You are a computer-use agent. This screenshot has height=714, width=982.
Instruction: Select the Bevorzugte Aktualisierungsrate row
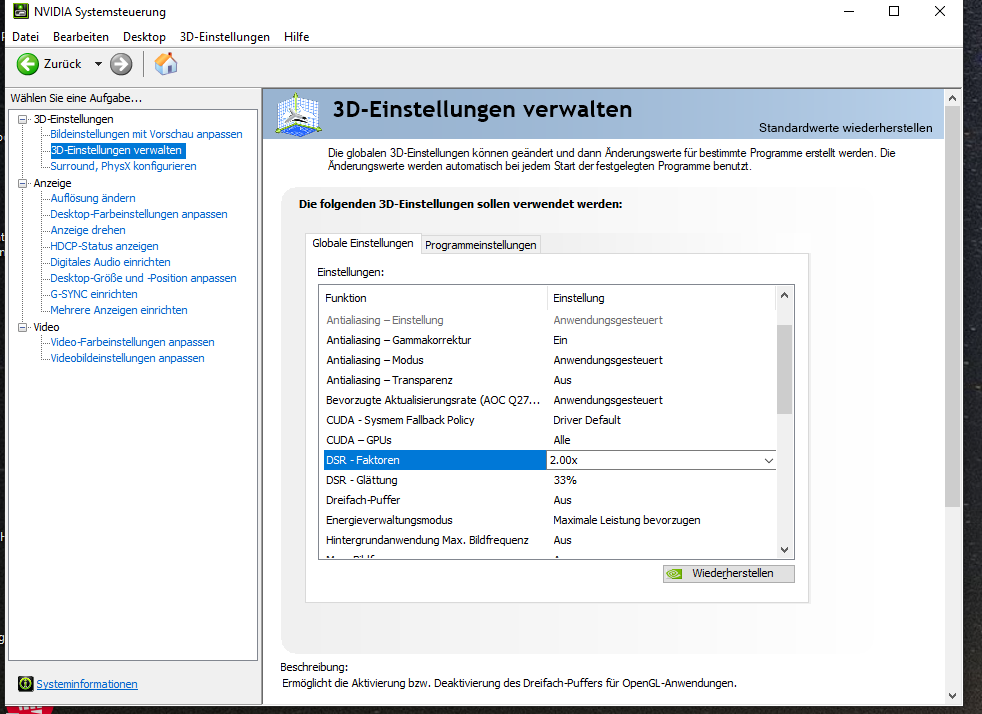point(549,400)
